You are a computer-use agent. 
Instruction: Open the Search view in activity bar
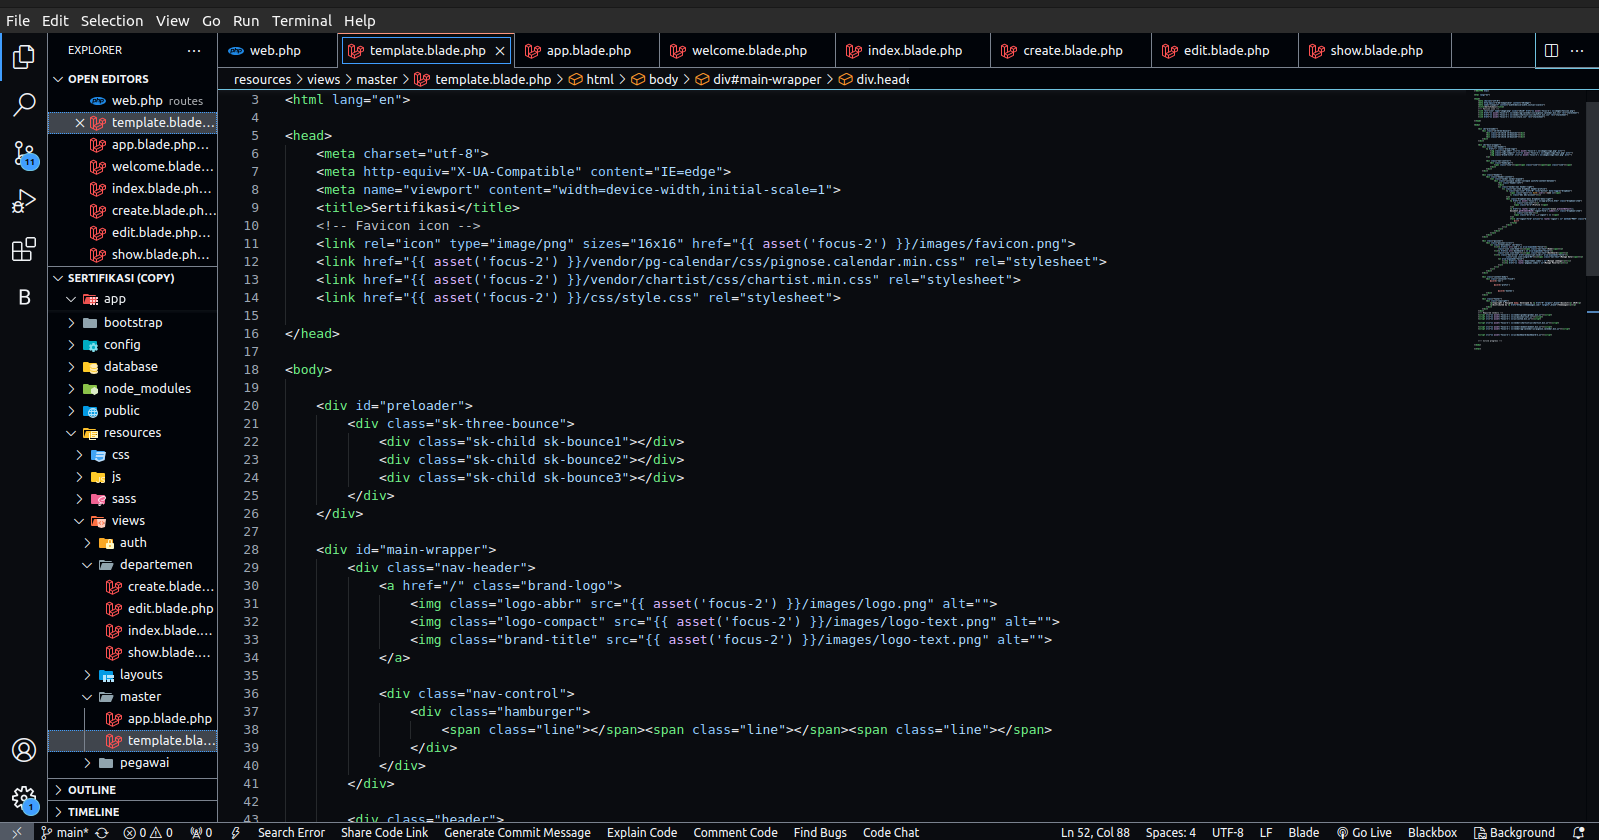(x=24, y=104)
